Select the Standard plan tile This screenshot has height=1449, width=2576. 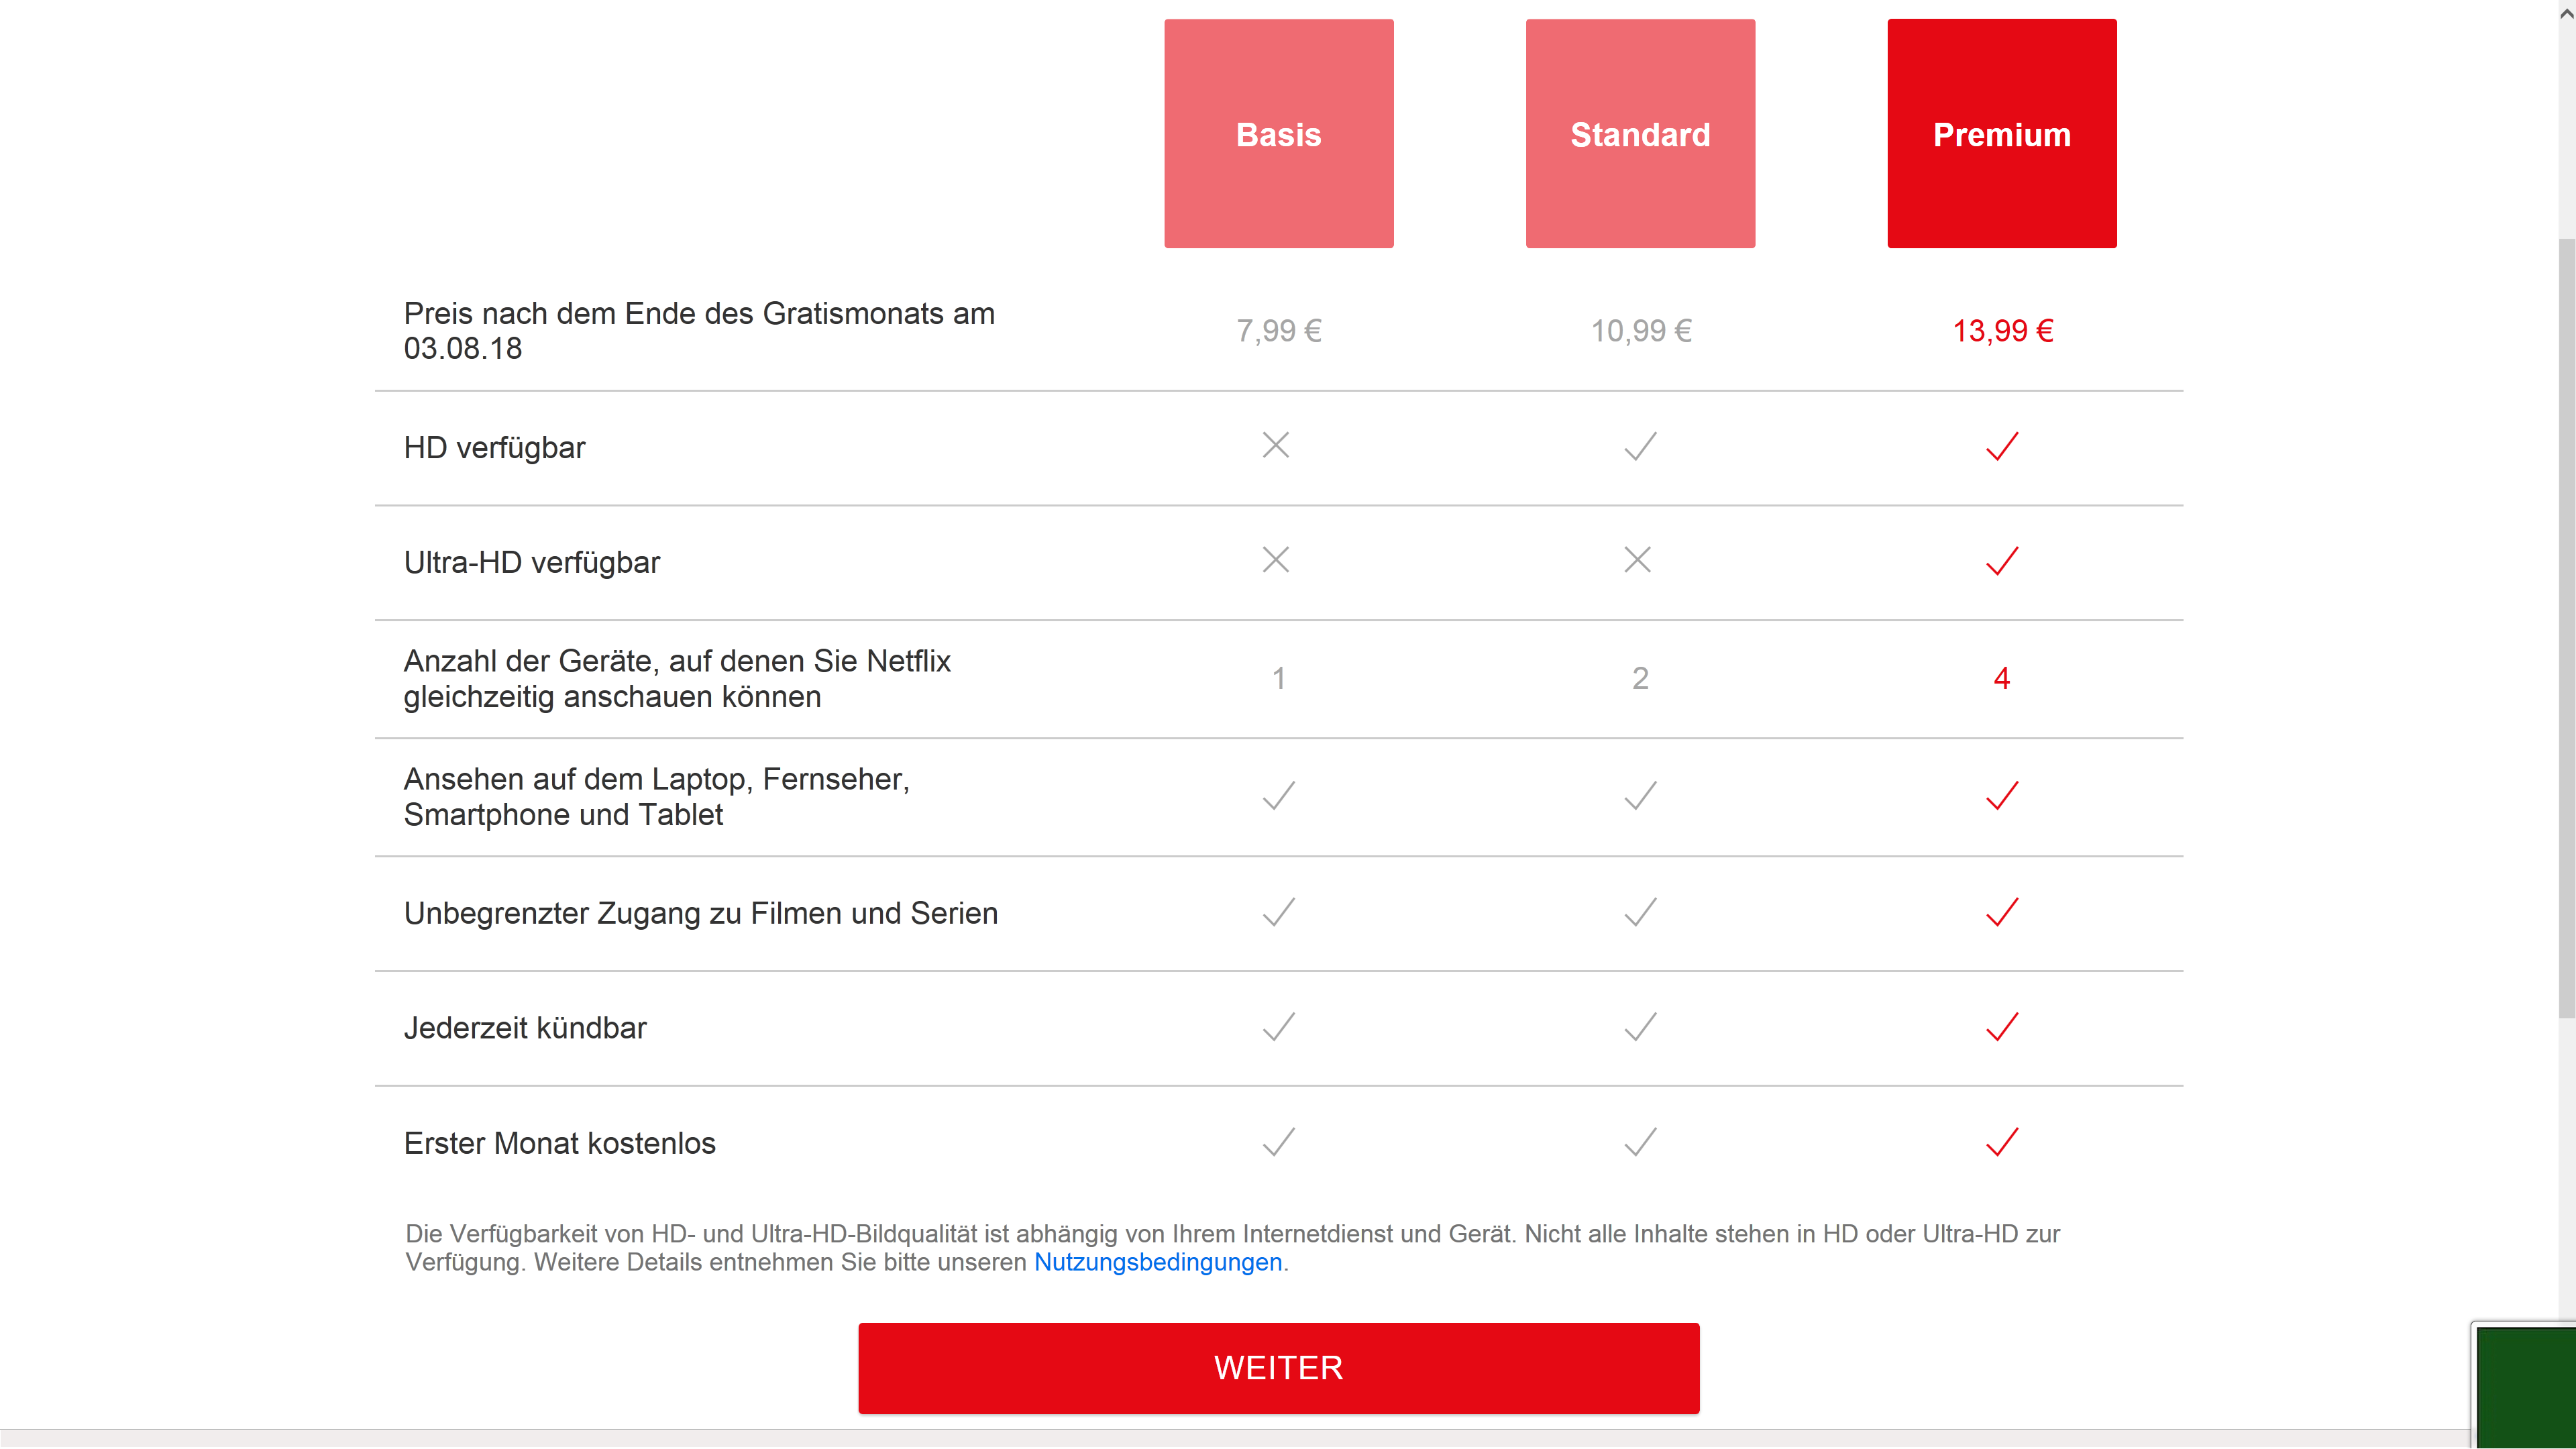click(1640, 133)
